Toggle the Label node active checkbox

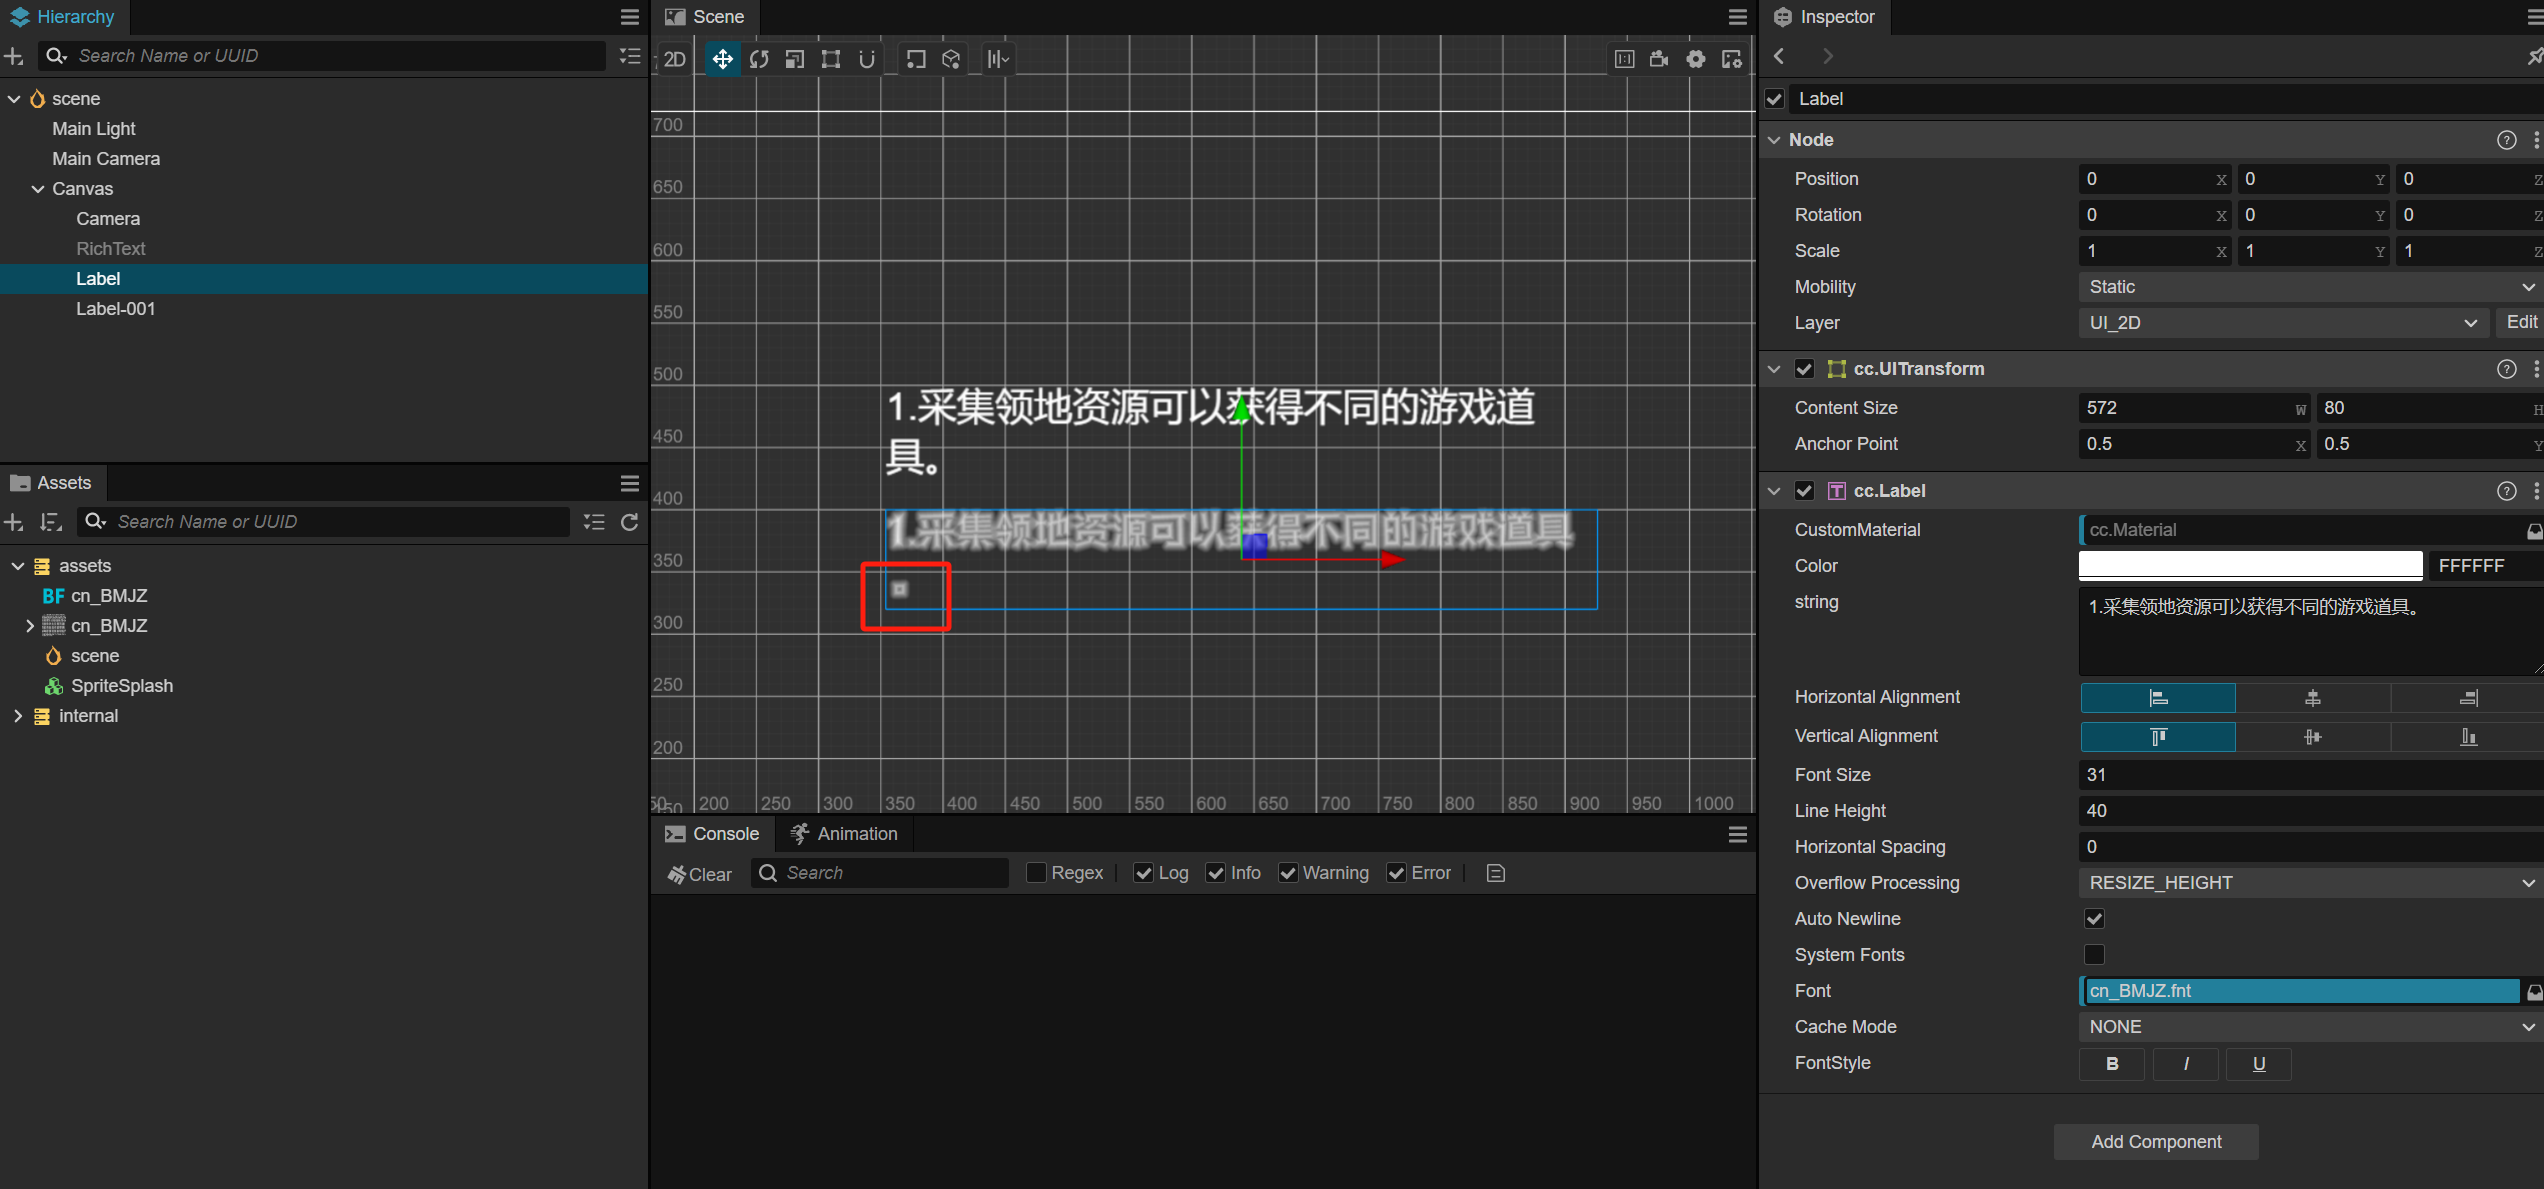1775,99
